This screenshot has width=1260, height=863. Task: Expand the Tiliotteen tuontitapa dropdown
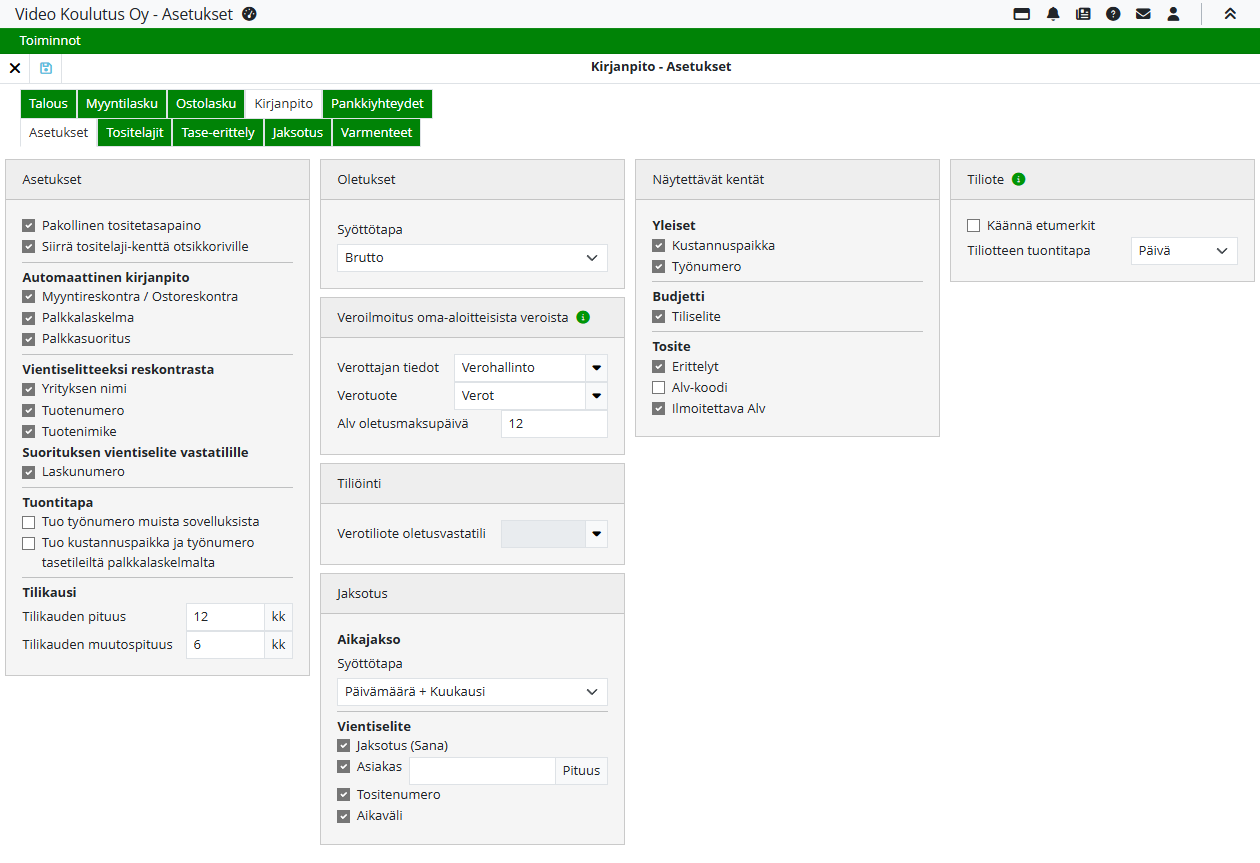pos(1183,251)
